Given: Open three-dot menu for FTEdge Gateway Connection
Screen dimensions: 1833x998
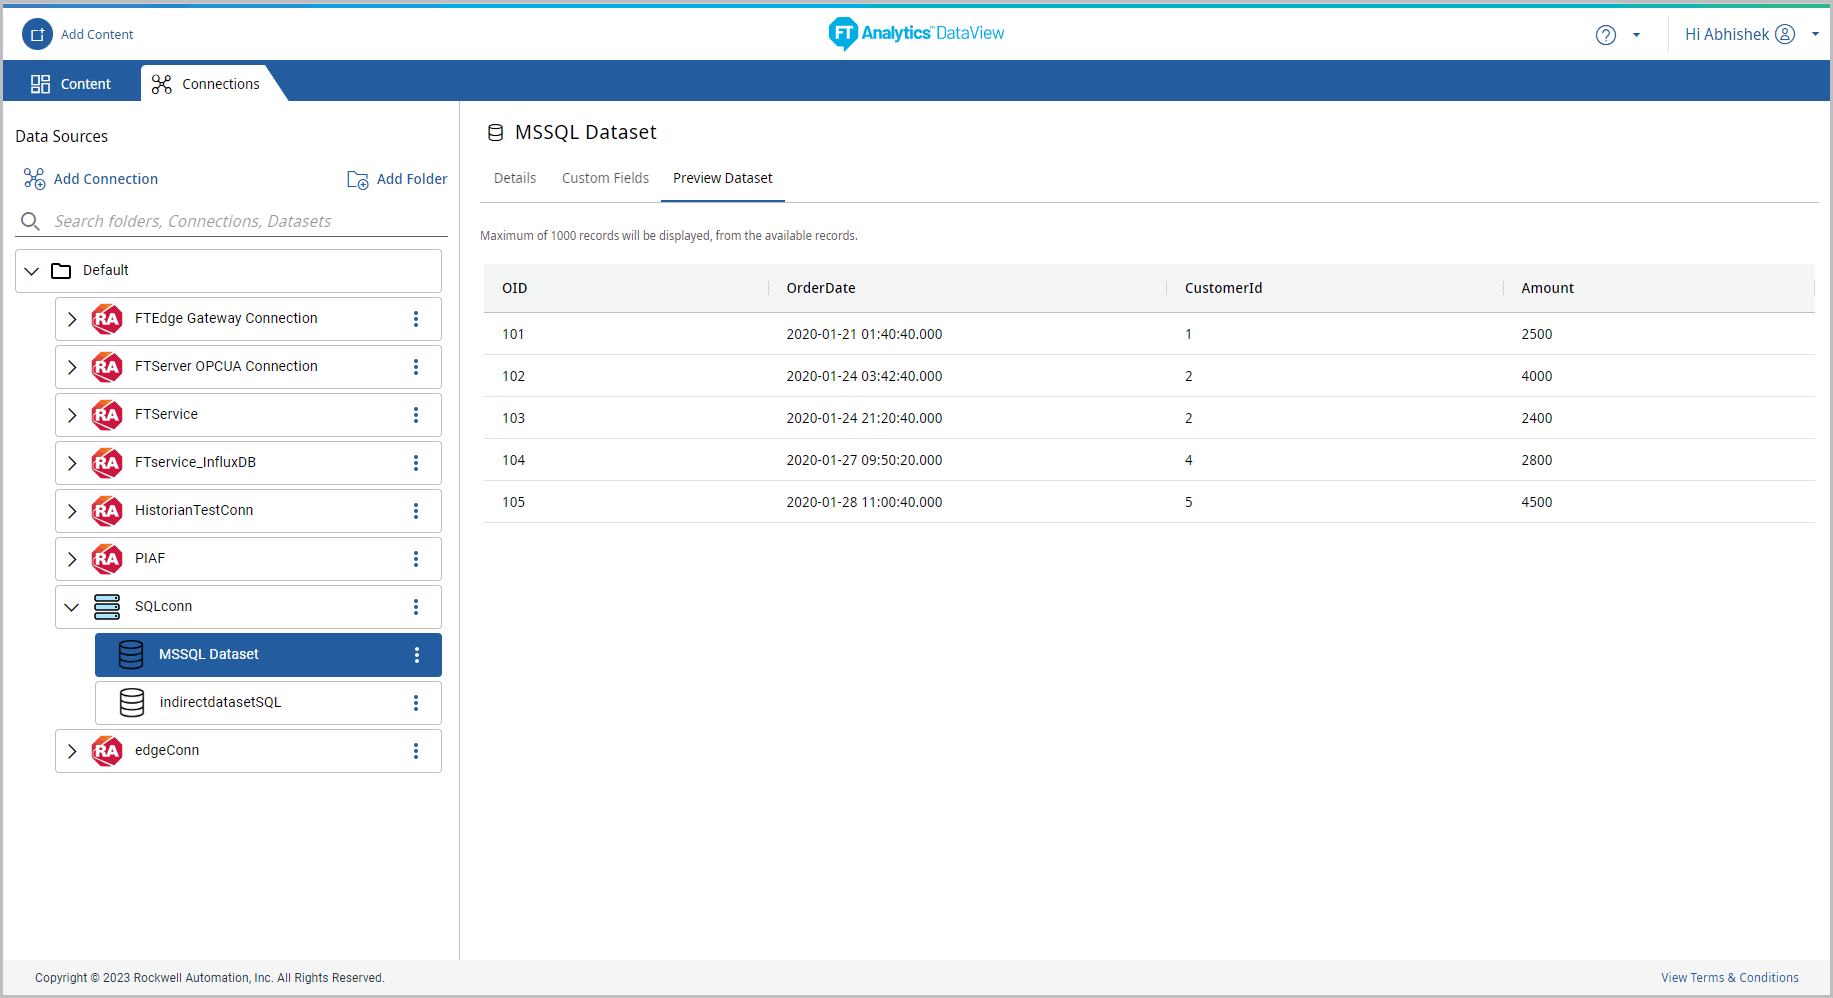Looking at the screenshot, I should click(416, 319).
